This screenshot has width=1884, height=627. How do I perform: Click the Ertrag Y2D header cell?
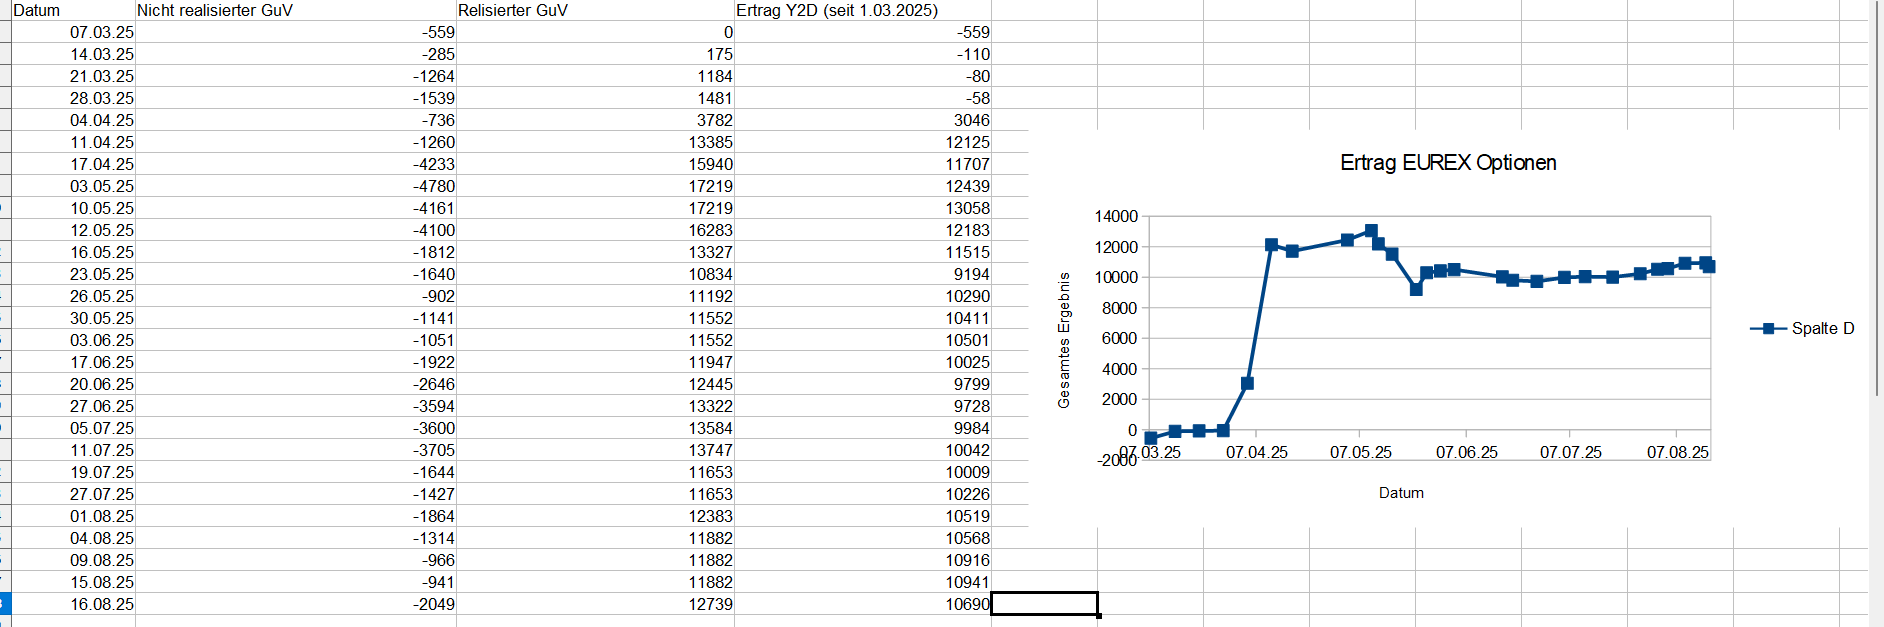(x=862, y=10)
